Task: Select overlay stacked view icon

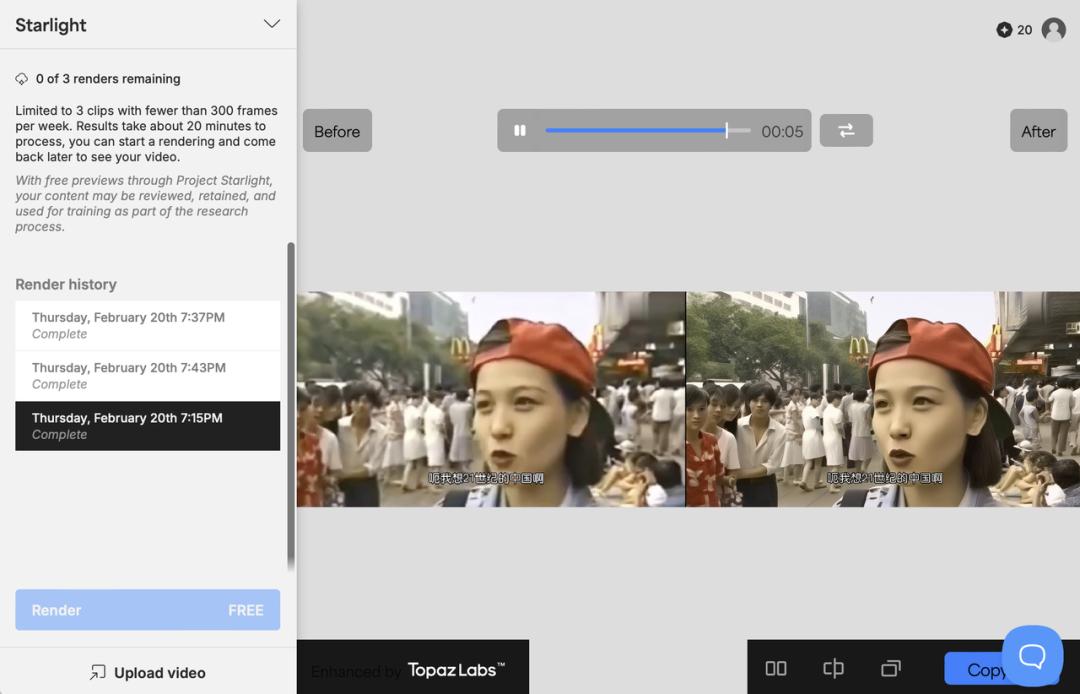Action: pos(891,668)
